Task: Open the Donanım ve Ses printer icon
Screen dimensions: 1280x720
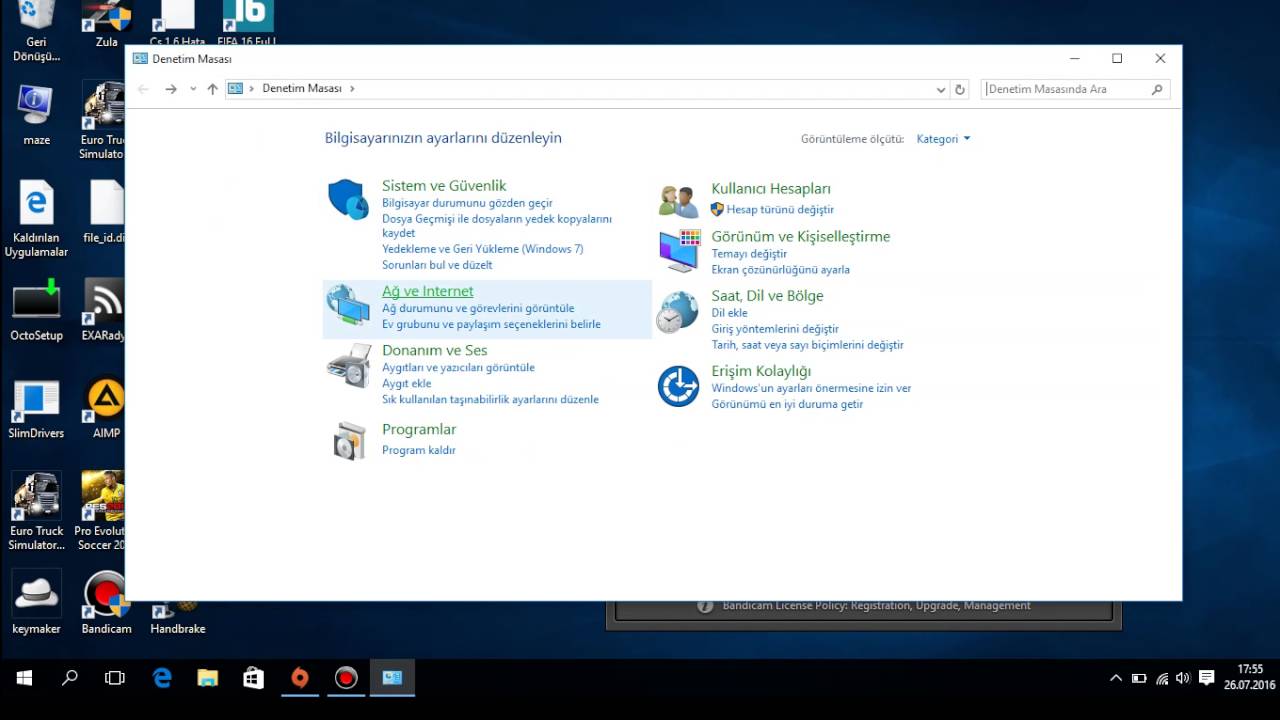Action: coord(348,365)
